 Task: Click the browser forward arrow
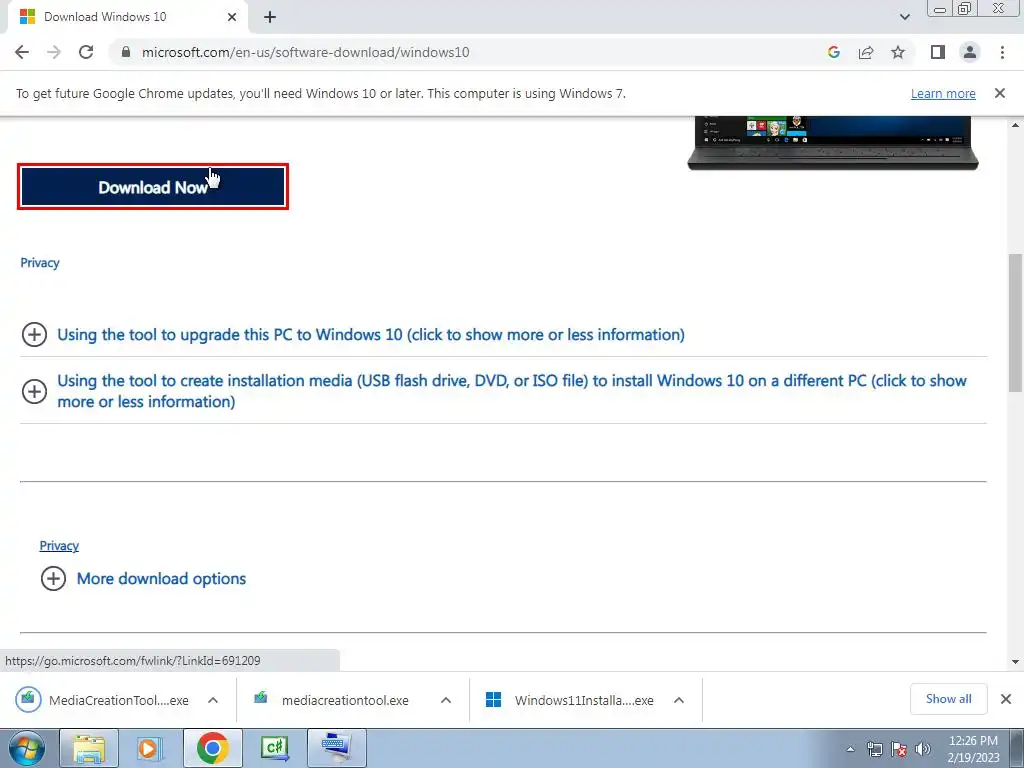pos(54,52)
